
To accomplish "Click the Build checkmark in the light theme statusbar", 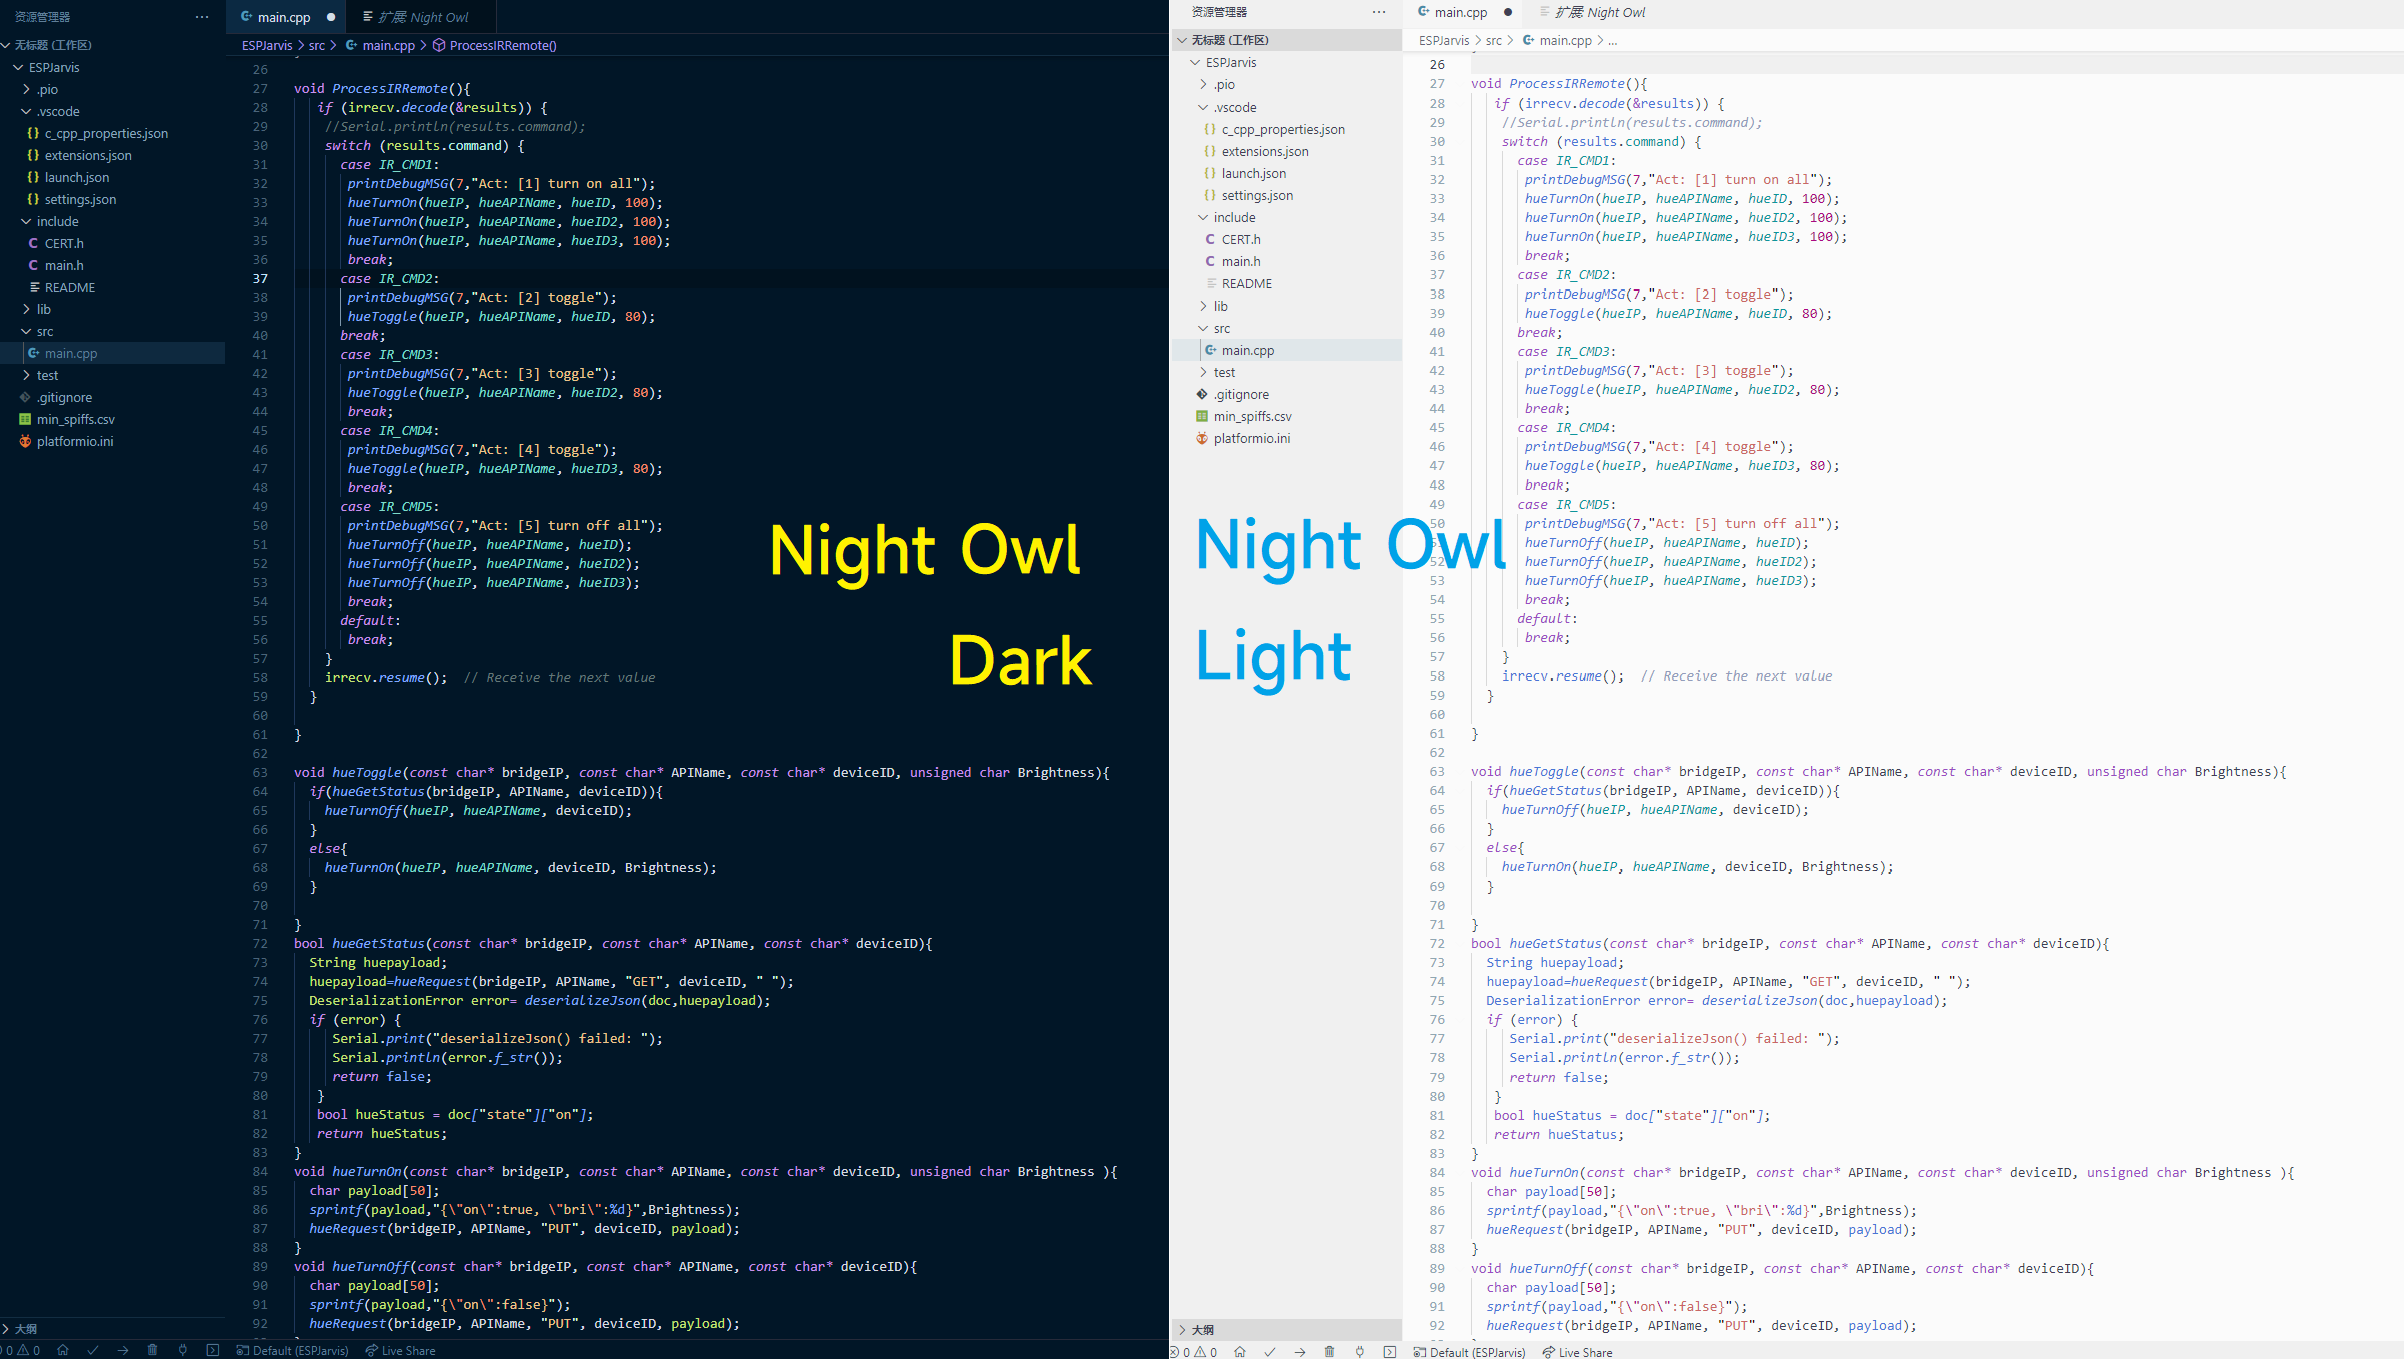I will coord(1270,1352).
